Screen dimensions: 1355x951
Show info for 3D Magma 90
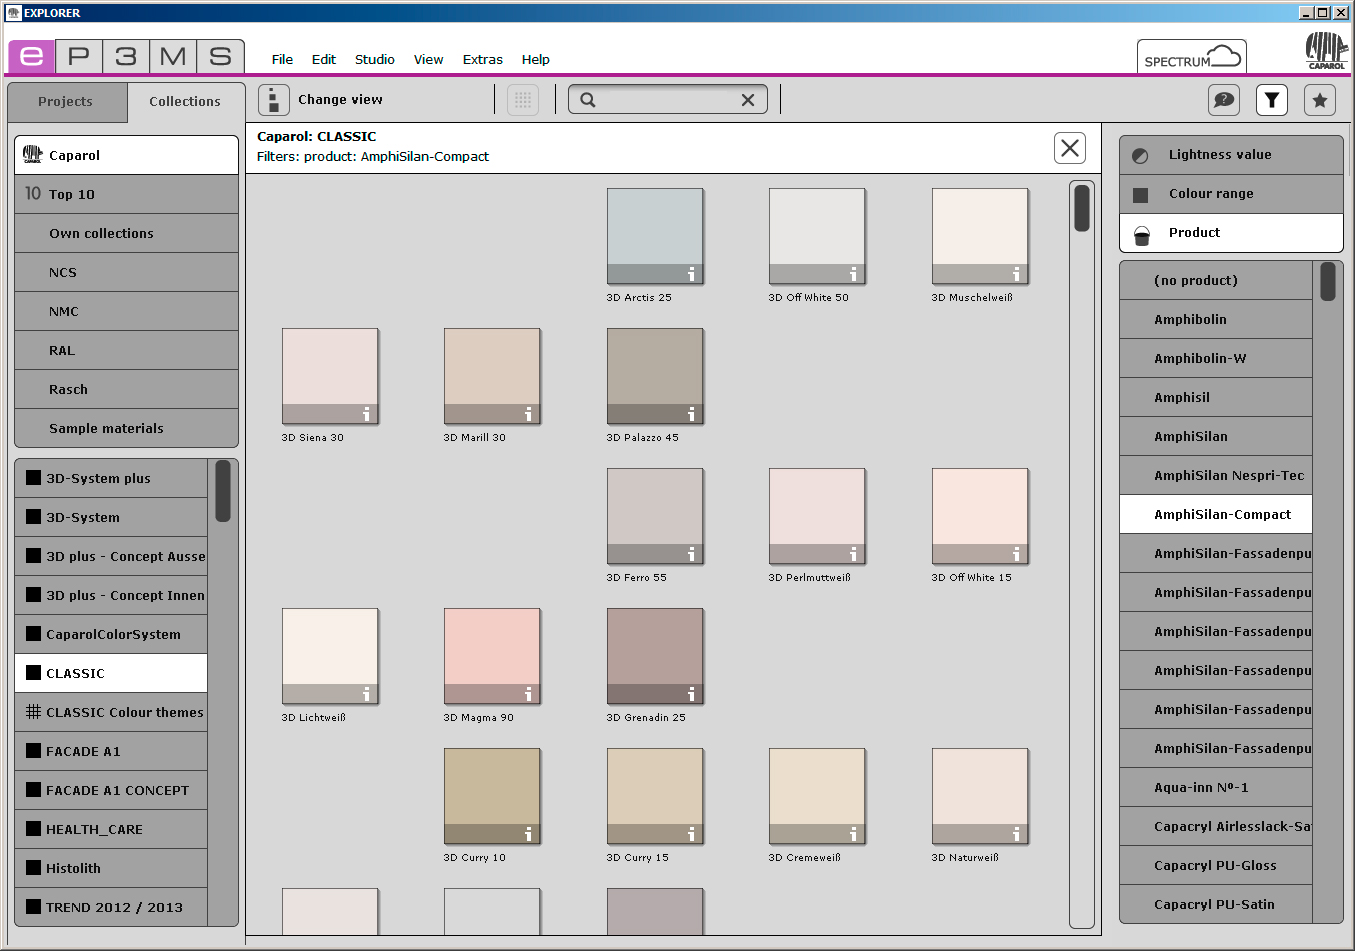(528, 694)
